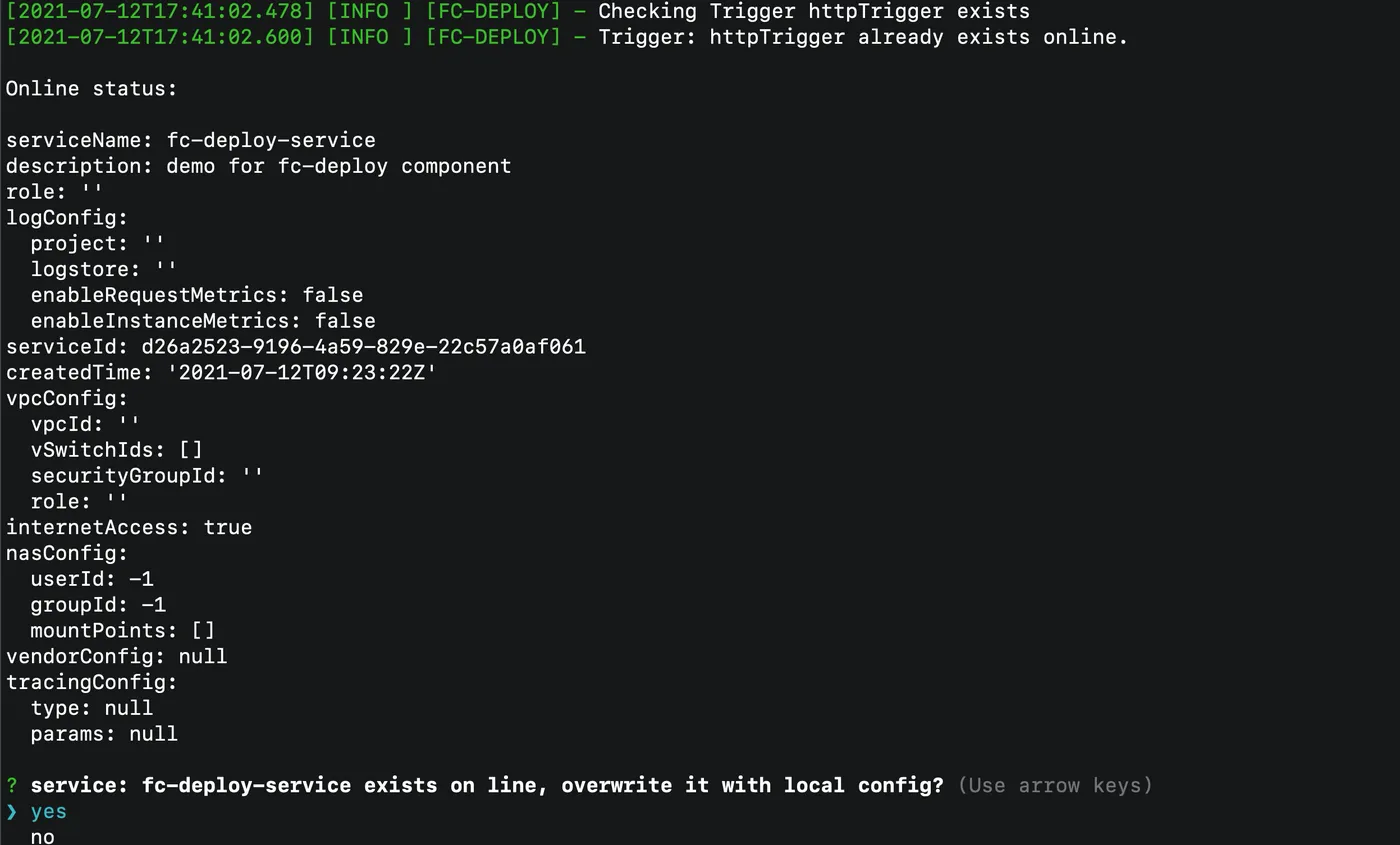
Task: Select the 'no' option in prompt
Action: click(42, 836)
